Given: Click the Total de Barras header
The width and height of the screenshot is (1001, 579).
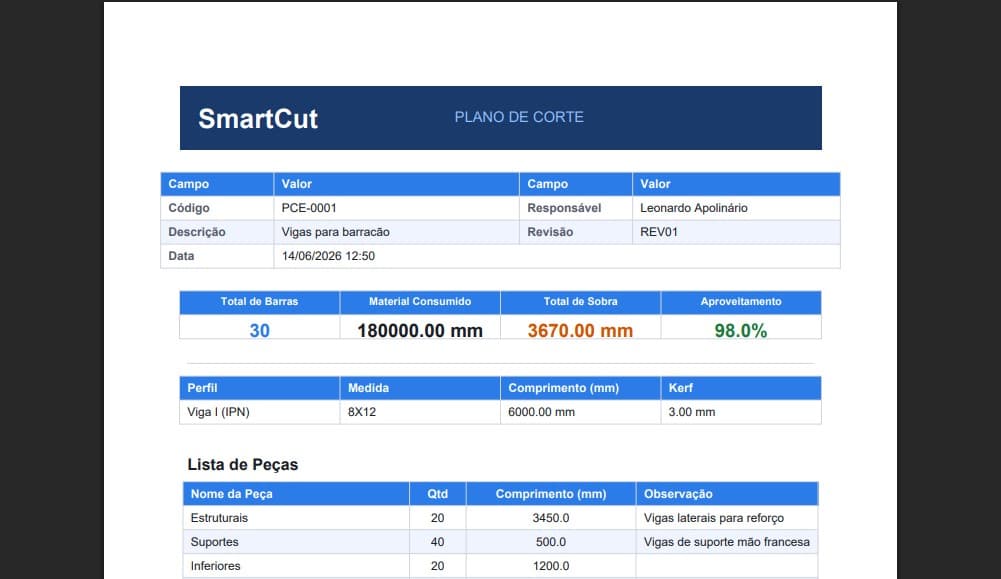Looking at the screenshot, I should tap(259, 302).
